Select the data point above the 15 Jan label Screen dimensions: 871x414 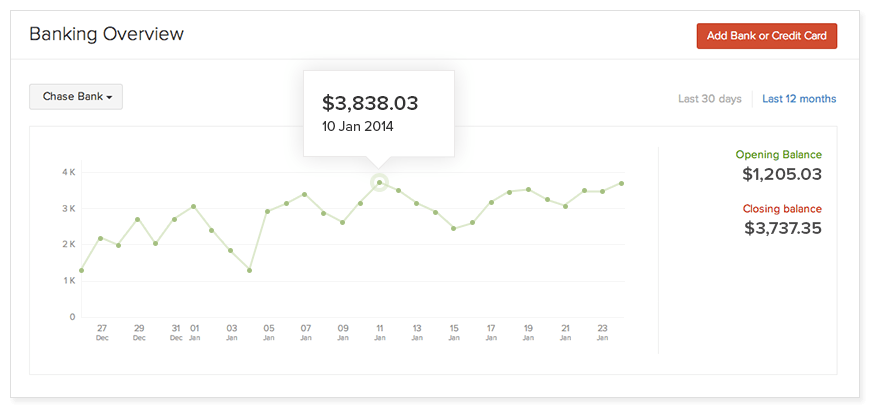(454, 228)
